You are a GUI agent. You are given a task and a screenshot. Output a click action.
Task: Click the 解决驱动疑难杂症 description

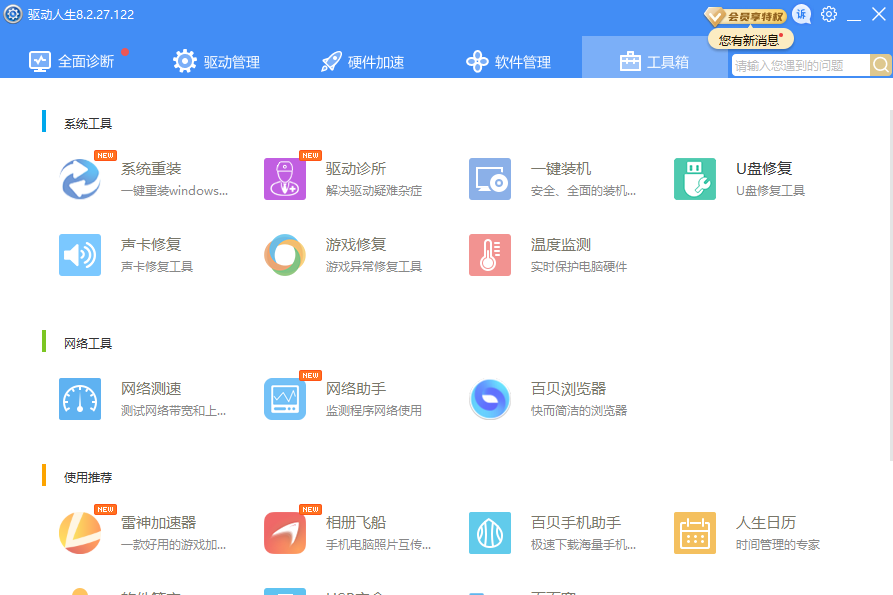point(374,191)
